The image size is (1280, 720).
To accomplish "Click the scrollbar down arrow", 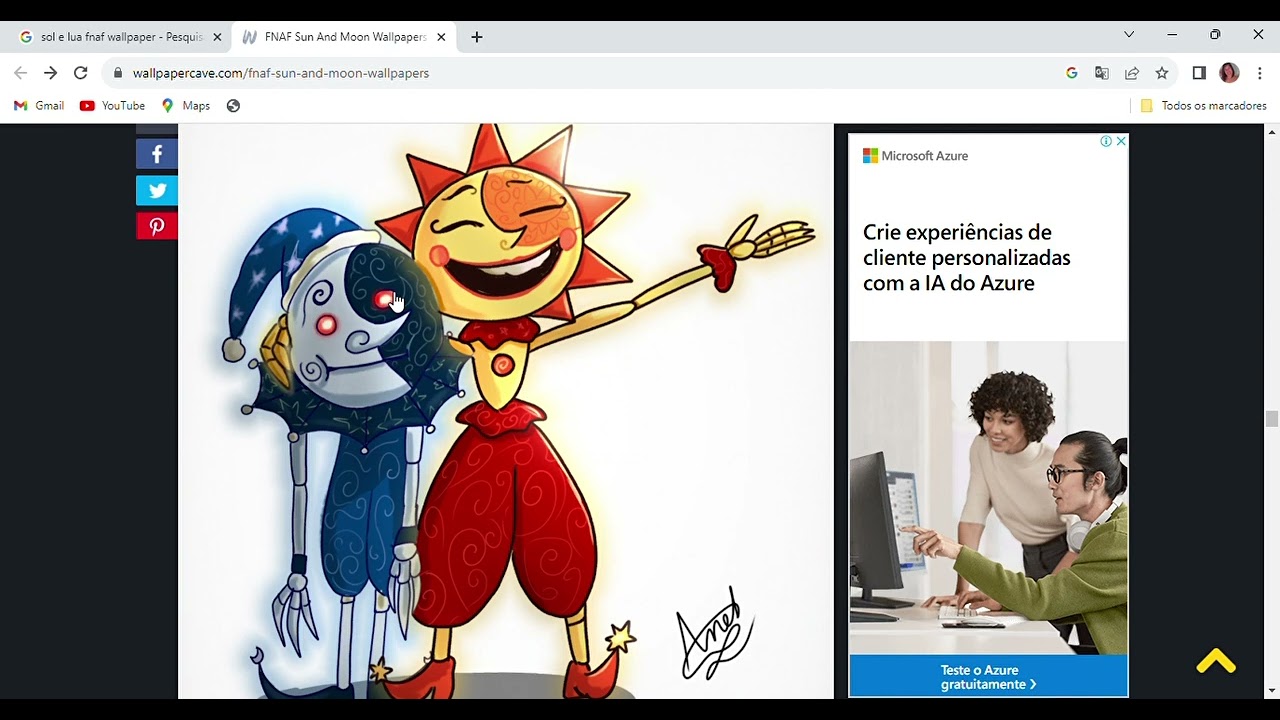I will (1272, 690).
